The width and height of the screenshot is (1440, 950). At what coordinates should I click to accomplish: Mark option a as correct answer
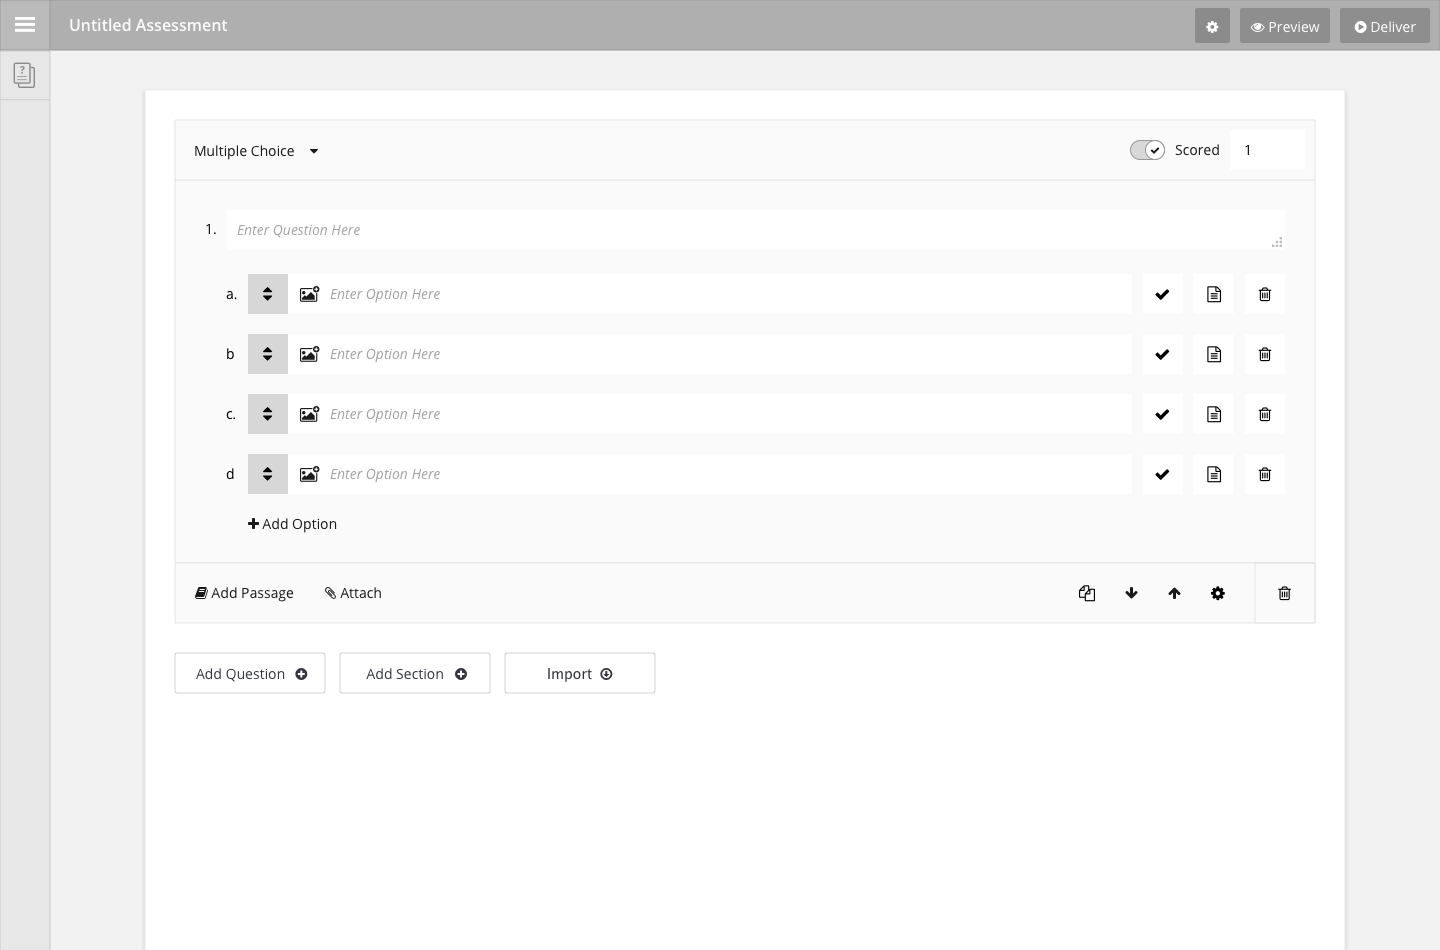coord(1162,294)
